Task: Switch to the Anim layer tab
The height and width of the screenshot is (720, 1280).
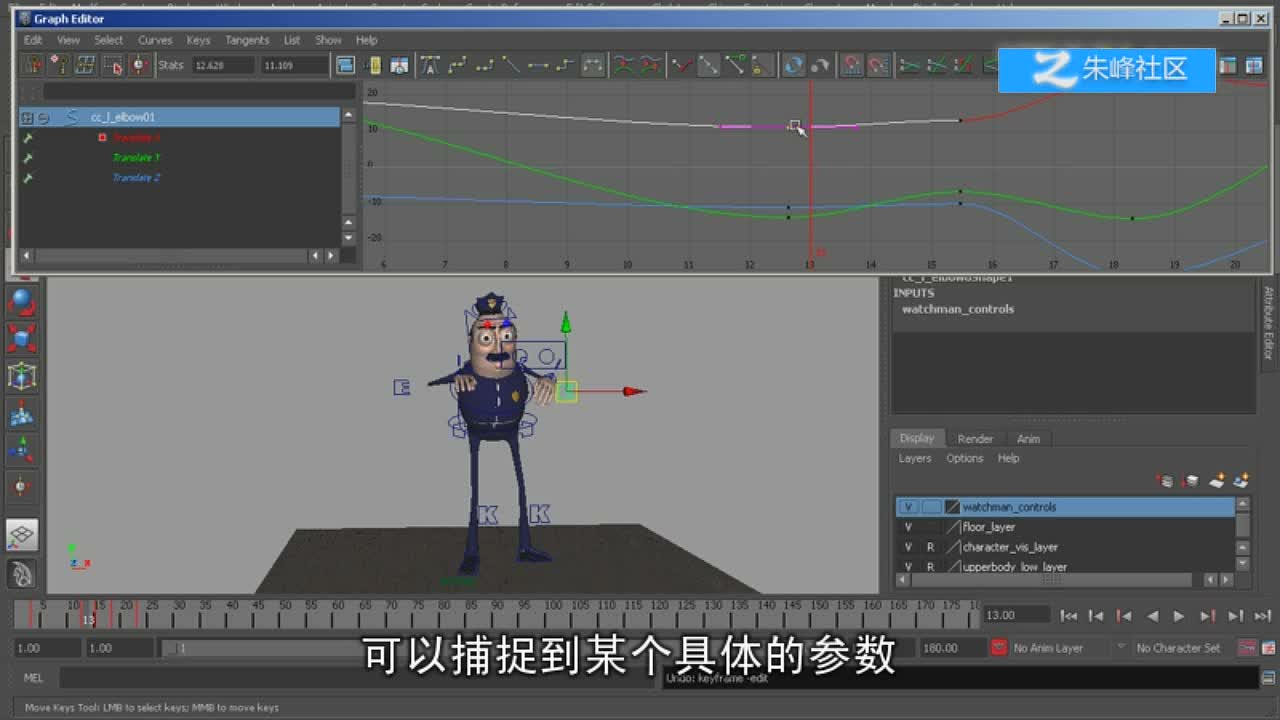Action: [1028, 439]
